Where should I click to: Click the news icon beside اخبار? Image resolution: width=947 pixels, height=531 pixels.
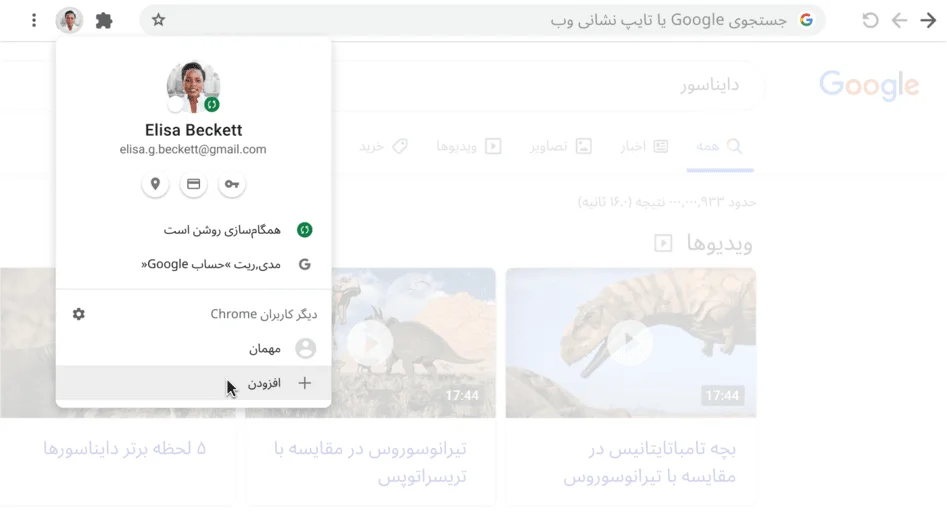[x=661, y=146]
